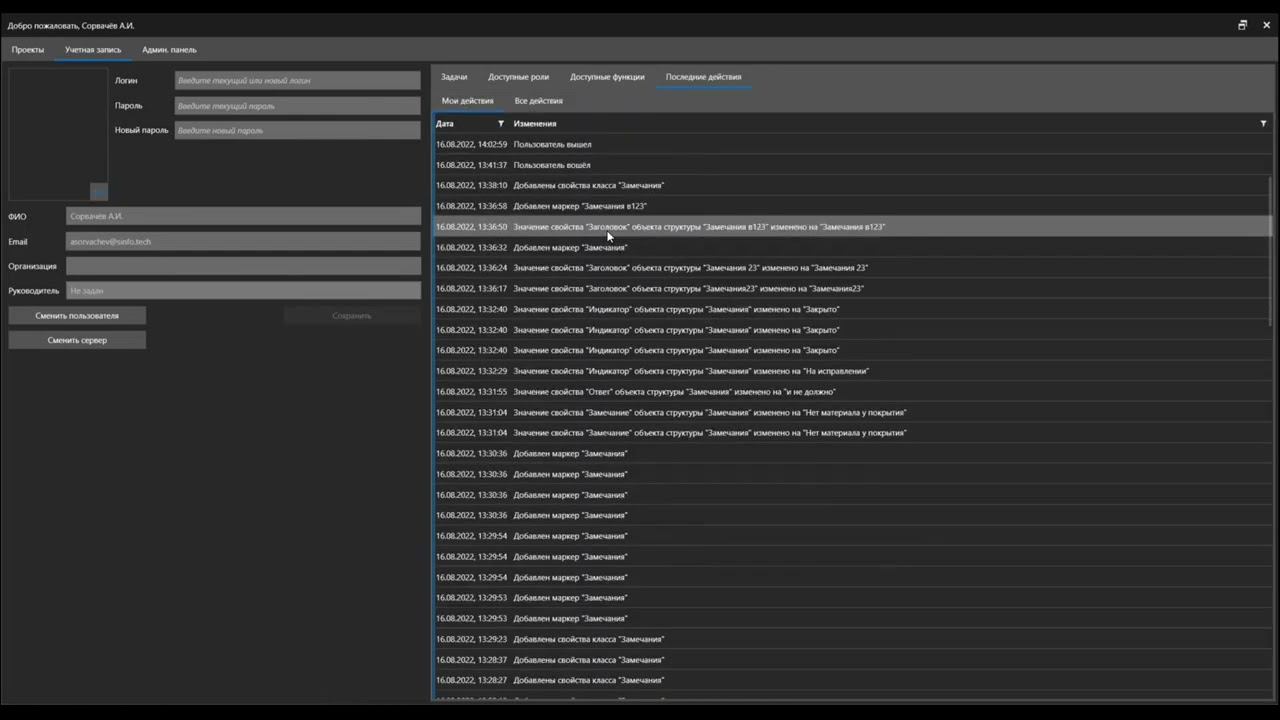Select the Мои действия sub-tab

coord(467,101)
